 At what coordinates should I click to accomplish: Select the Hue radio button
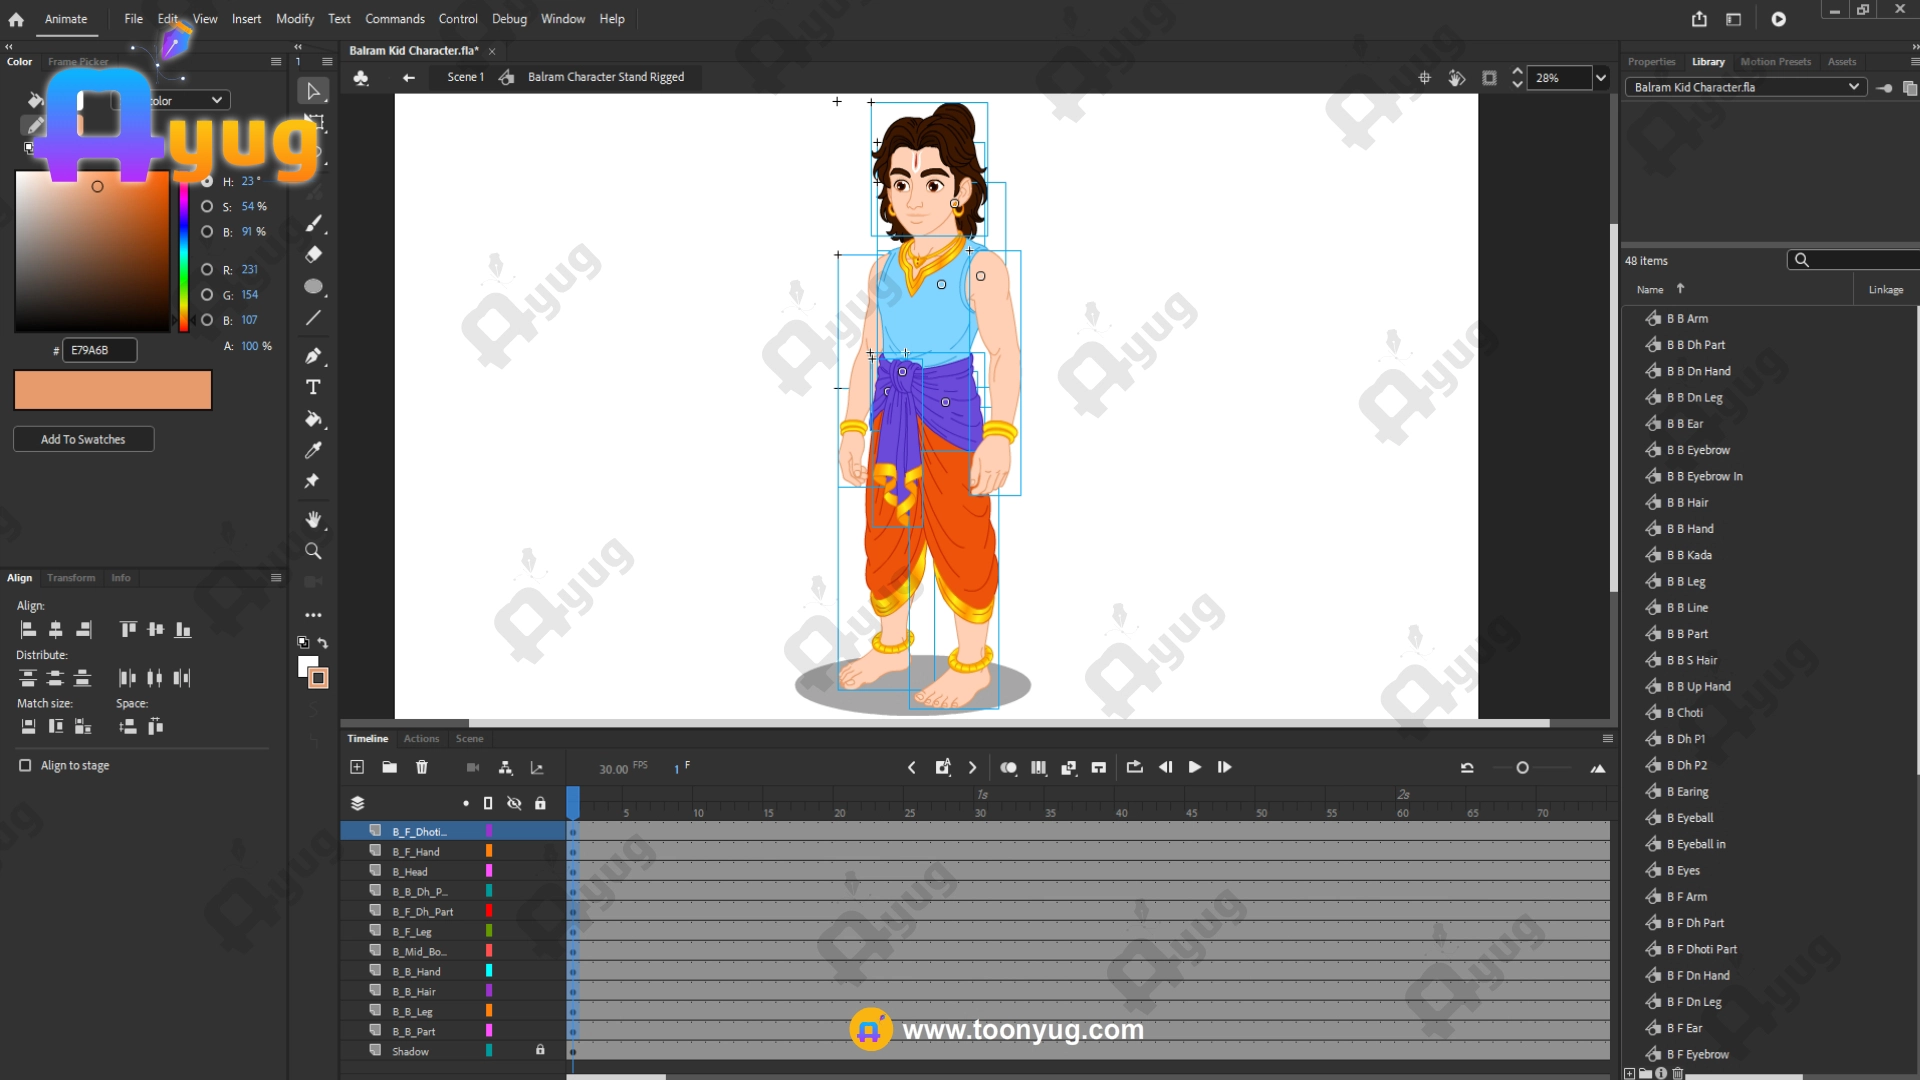tap(207, 181)
